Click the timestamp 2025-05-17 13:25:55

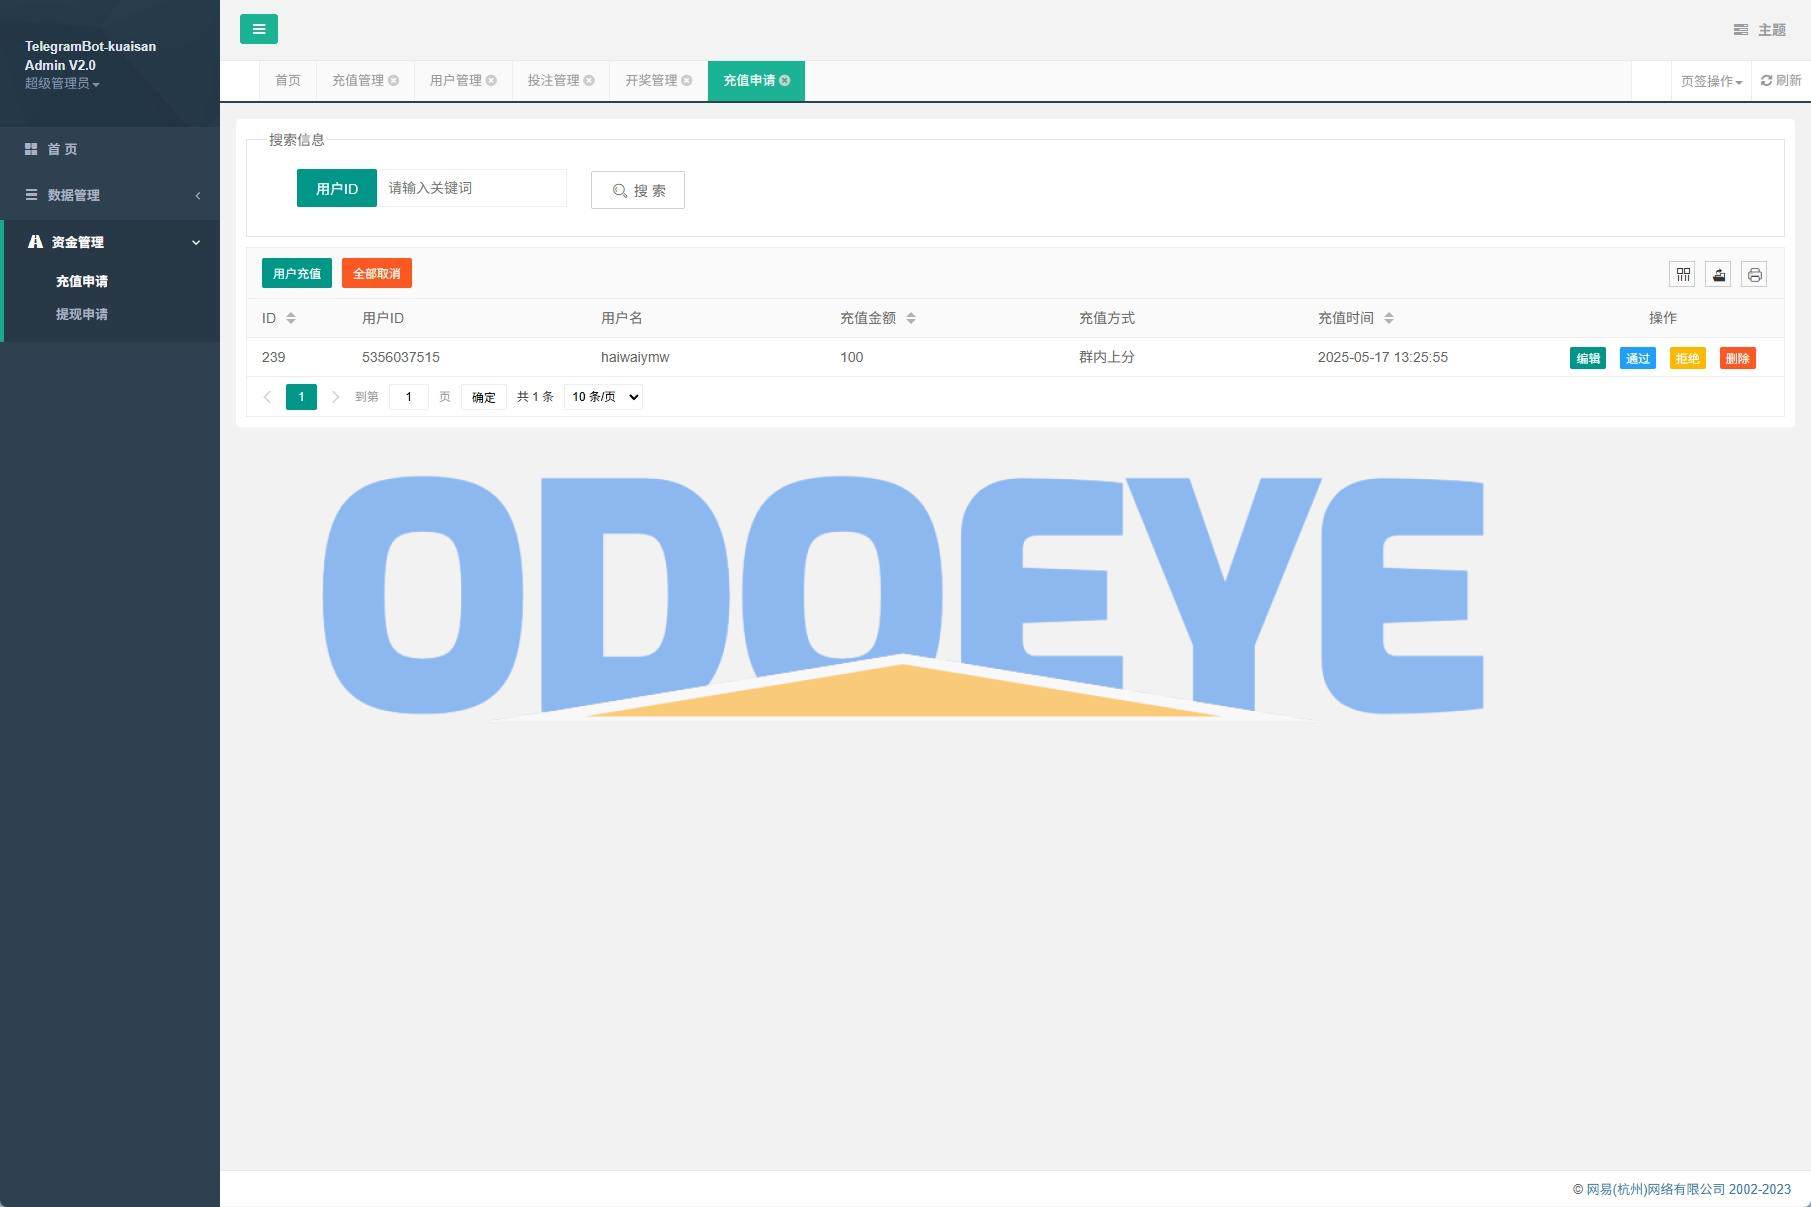tap(1383, 357)
